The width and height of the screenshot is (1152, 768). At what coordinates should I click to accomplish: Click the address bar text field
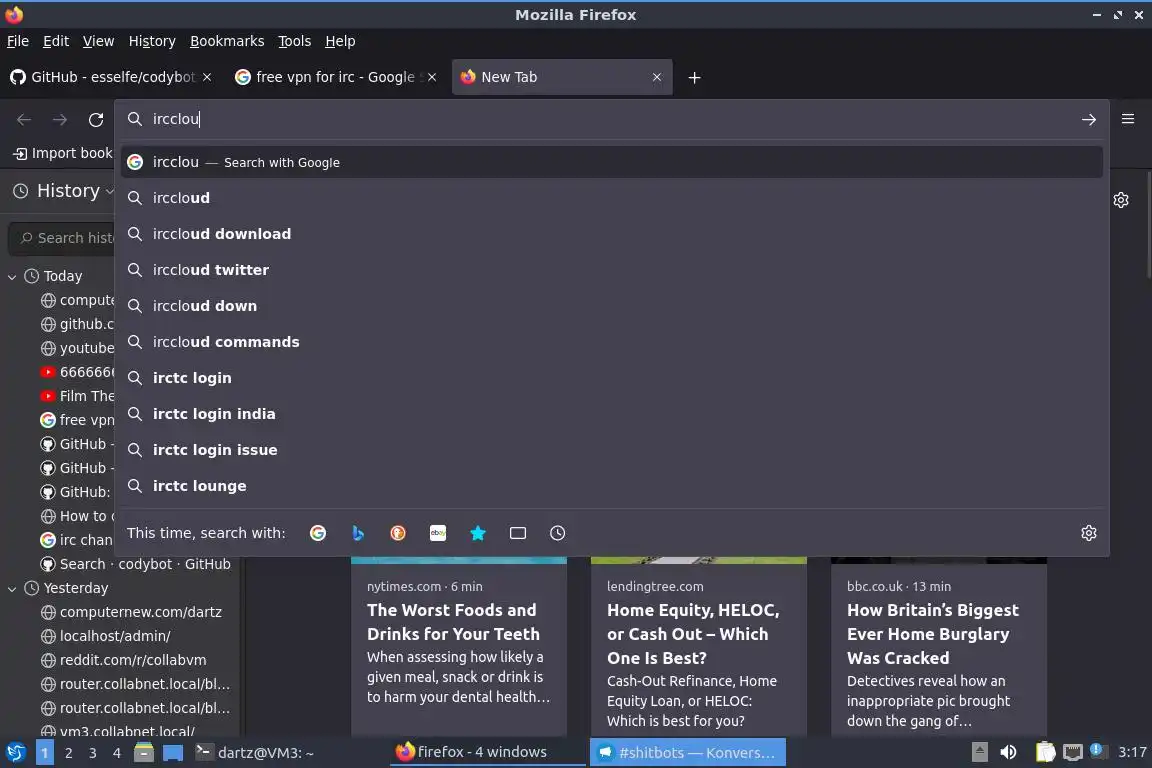[610, 119]
